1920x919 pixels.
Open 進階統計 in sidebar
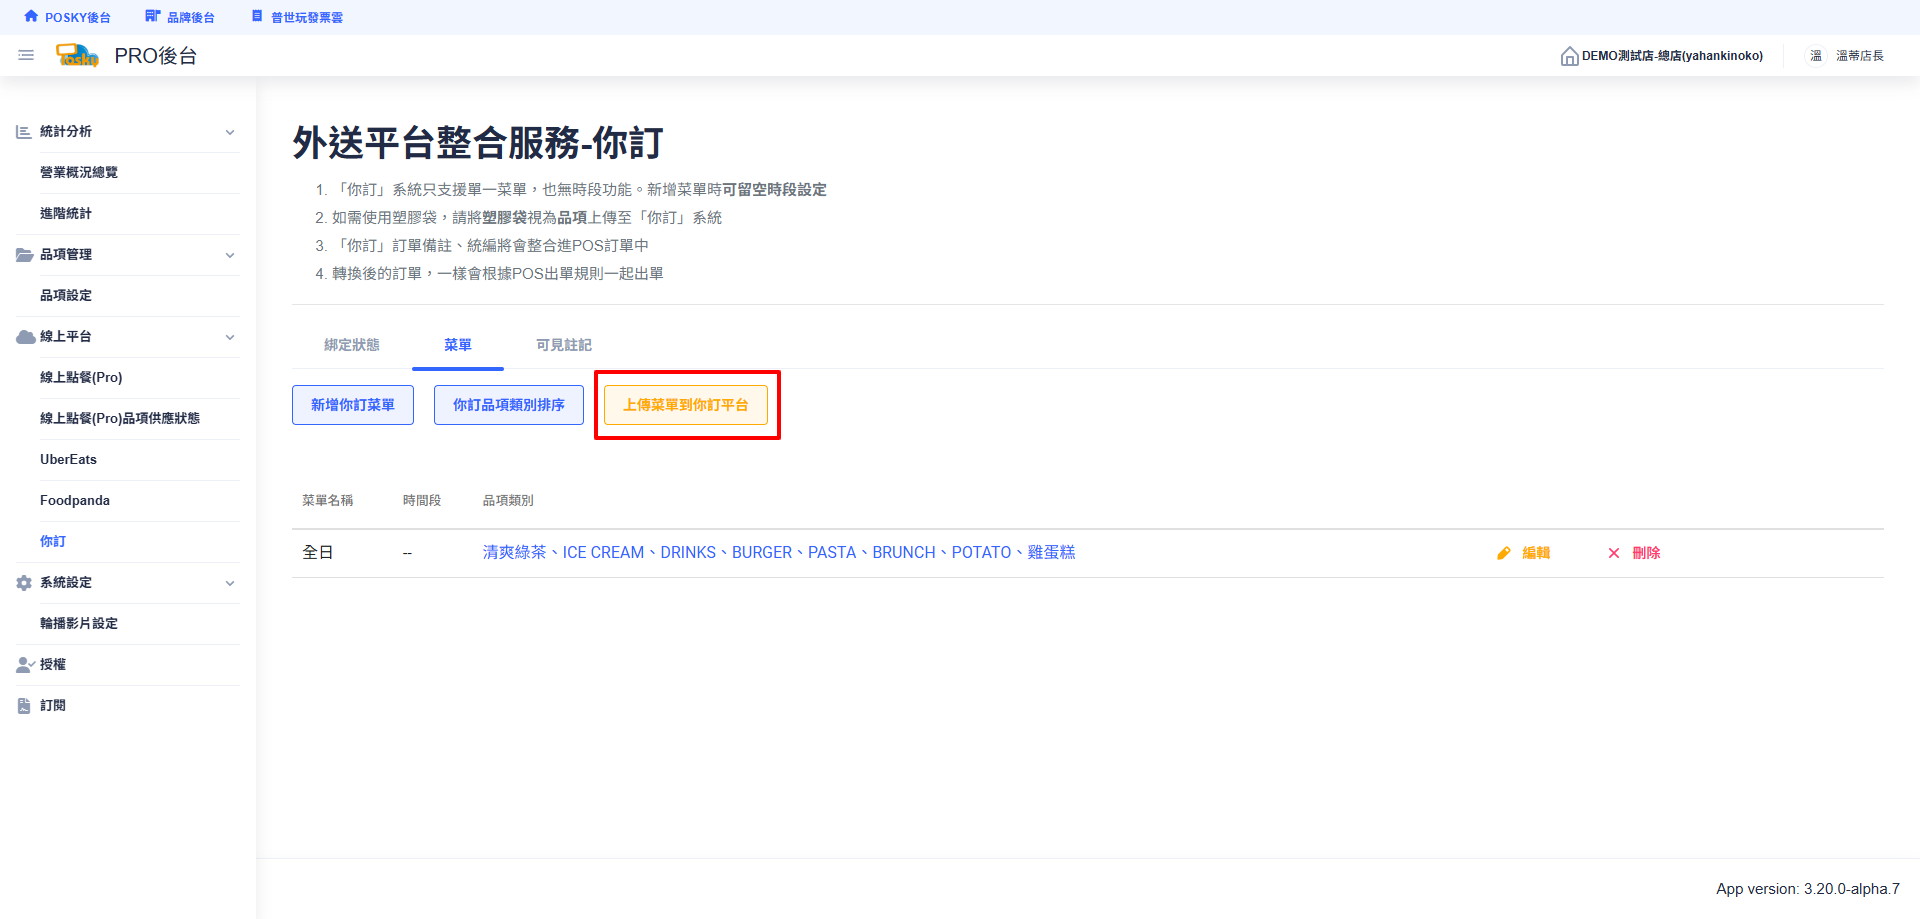click(x=66, y=213)
